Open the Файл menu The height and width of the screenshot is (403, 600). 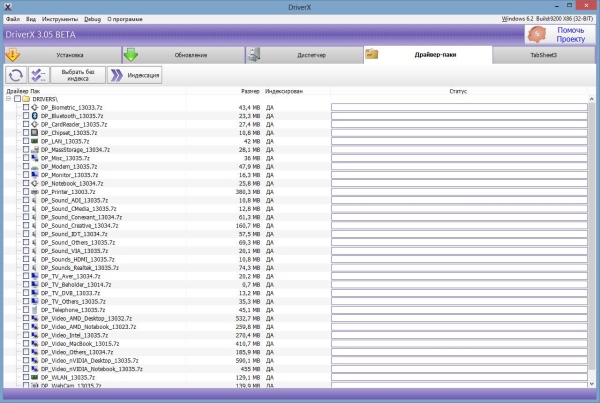[12, 18]
